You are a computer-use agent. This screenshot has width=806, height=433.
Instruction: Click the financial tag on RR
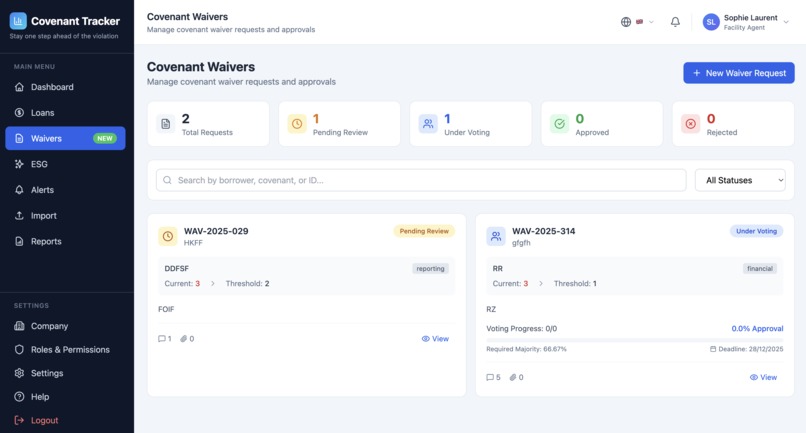pyautogui.click(x=760, y=268)
